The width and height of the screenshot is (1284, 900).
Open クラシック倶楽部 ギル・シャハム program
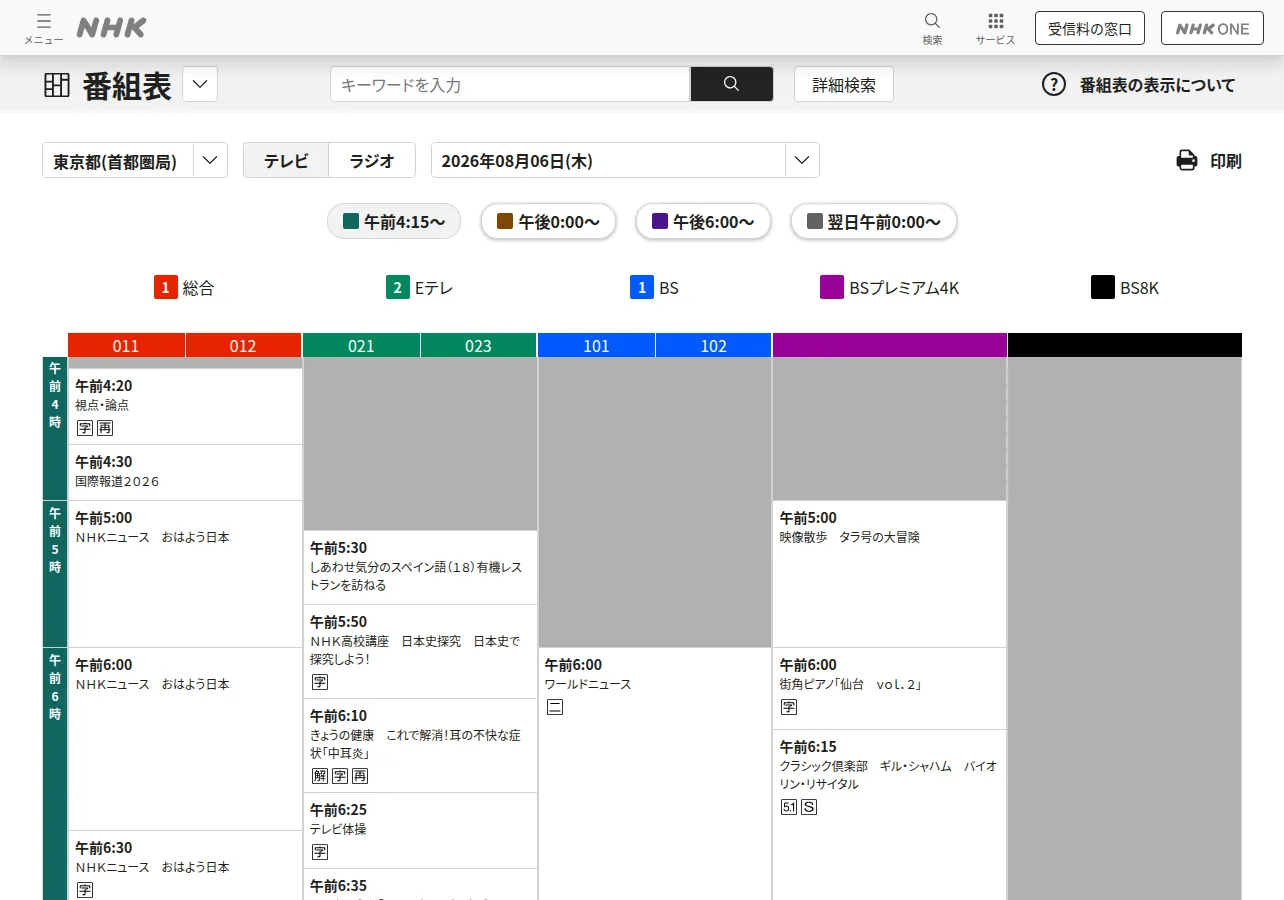coord(889,815)
